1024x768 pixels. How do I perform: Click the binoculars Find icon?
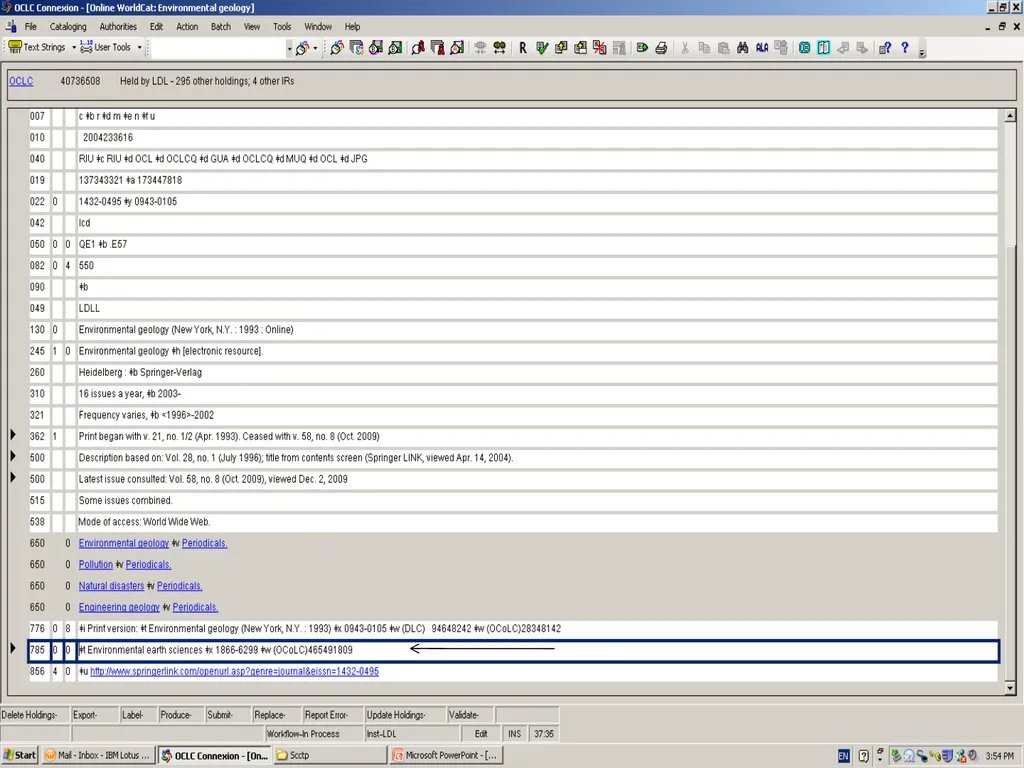coord(743,48)
